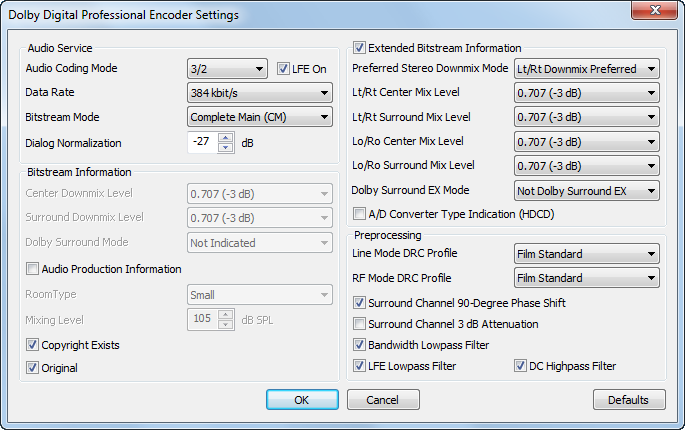This screenshot has width=685, height=430.
Task: Click the Mixing Level up arrow
Action: pyautogui.click(x=225, y=314)
